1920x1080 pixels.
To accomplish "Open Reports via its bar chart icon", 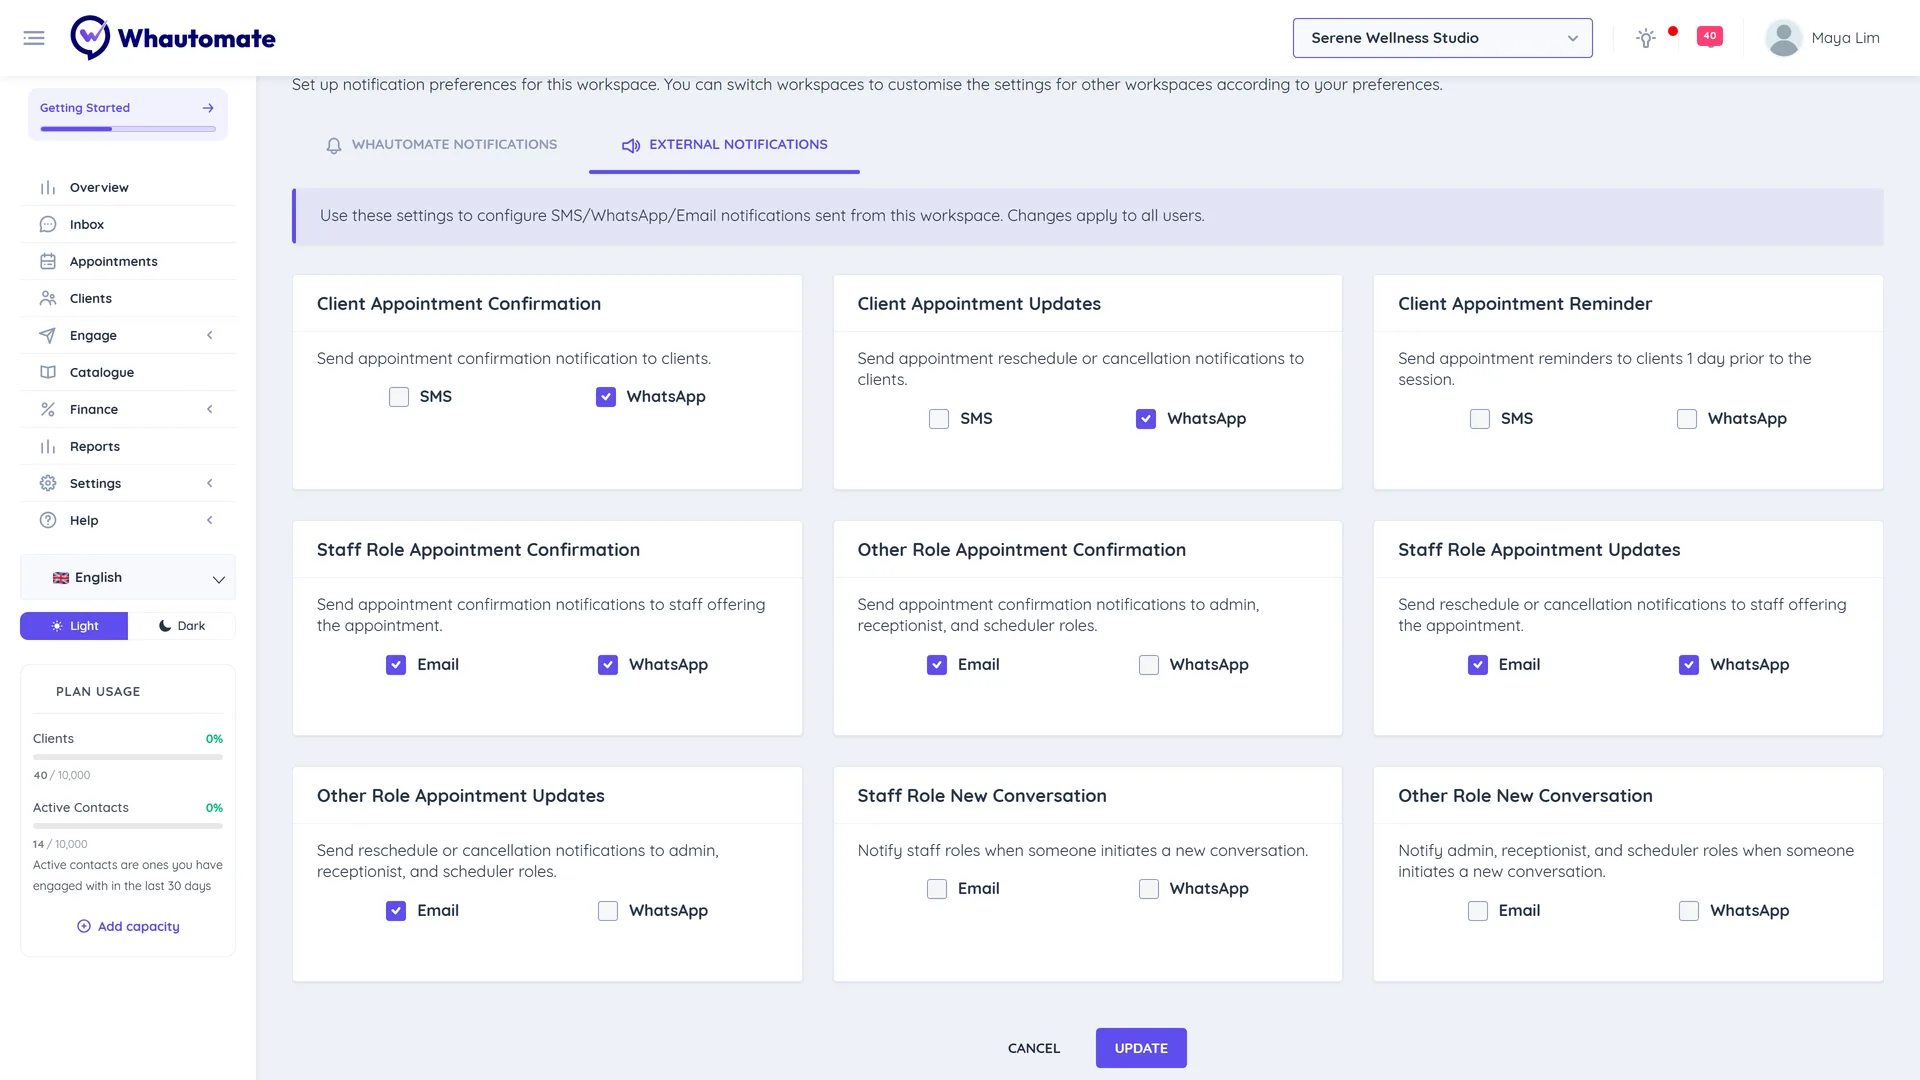I will 48,447.
